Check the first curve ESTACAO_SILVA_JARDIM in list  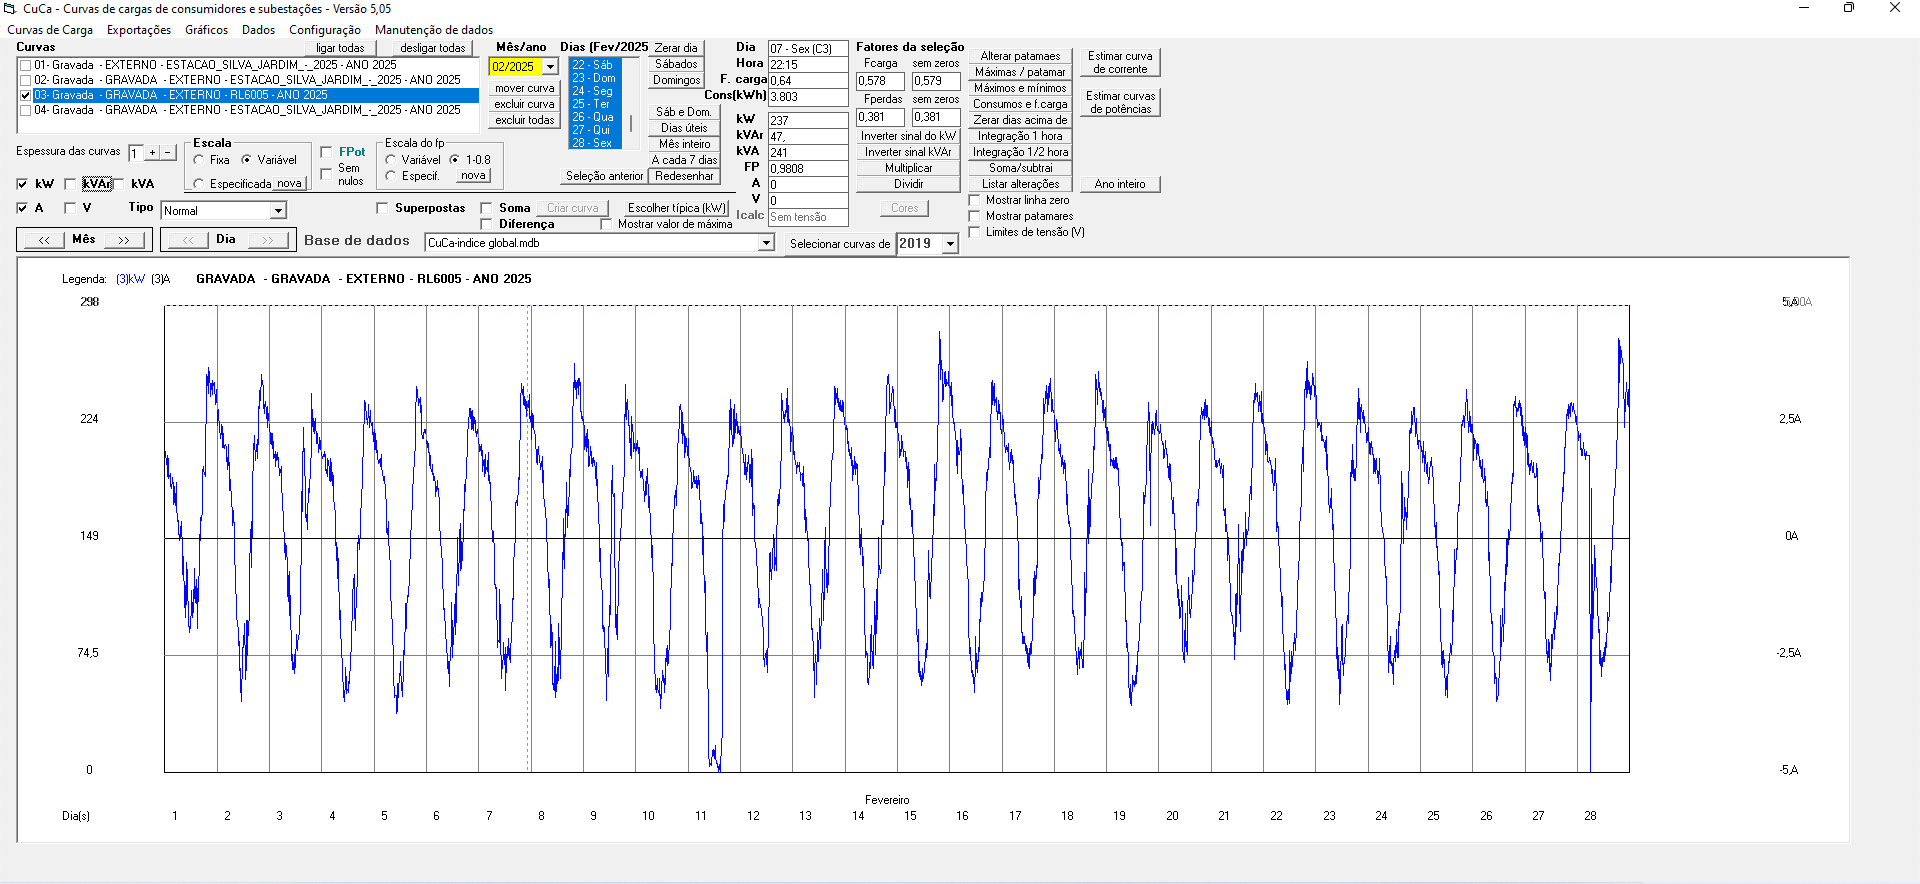coord(26,66)
